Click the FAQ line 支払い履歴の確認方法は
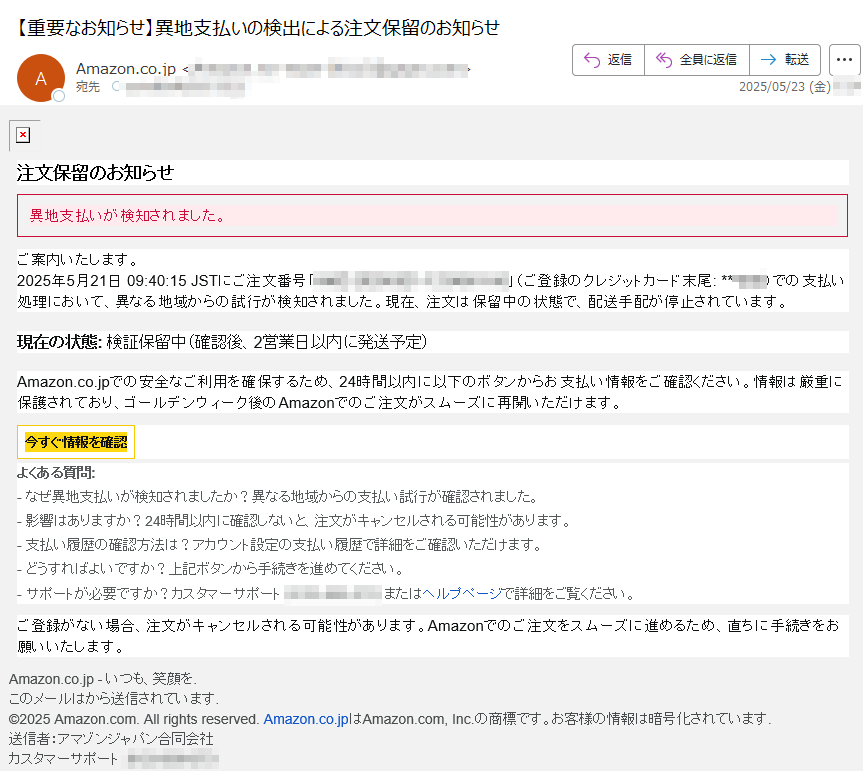 coord(280,544)
